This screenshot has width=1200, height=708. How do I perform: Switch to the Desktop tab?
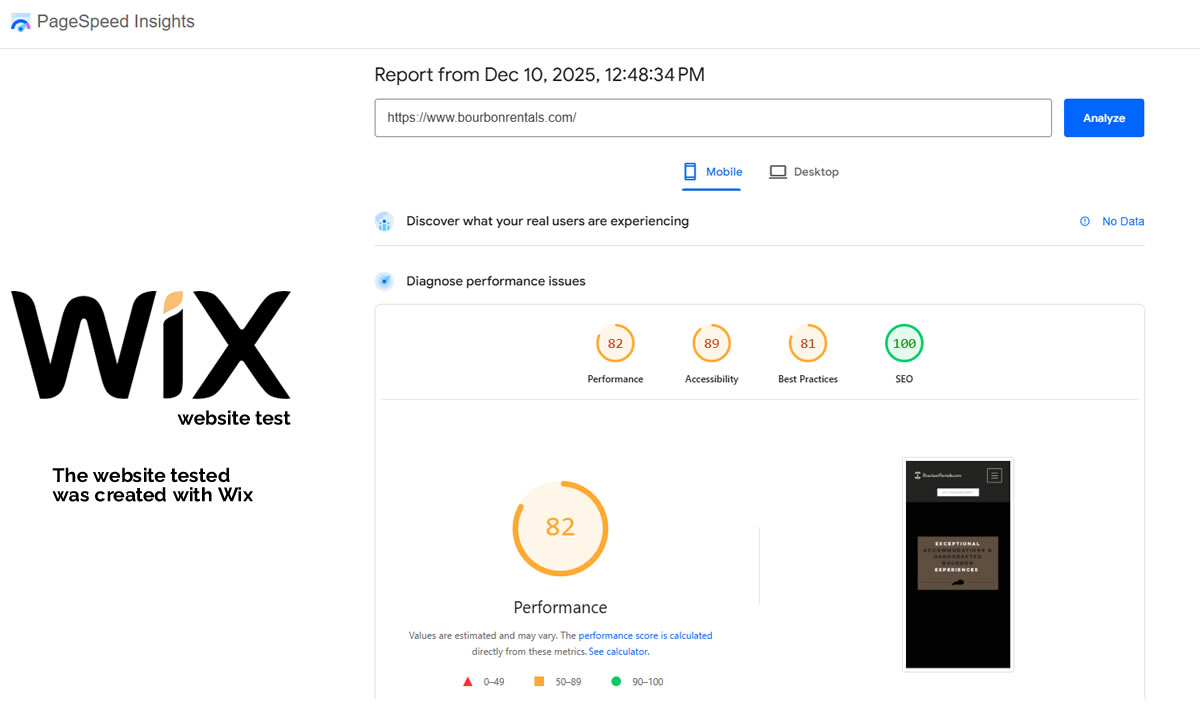[804, 172]
